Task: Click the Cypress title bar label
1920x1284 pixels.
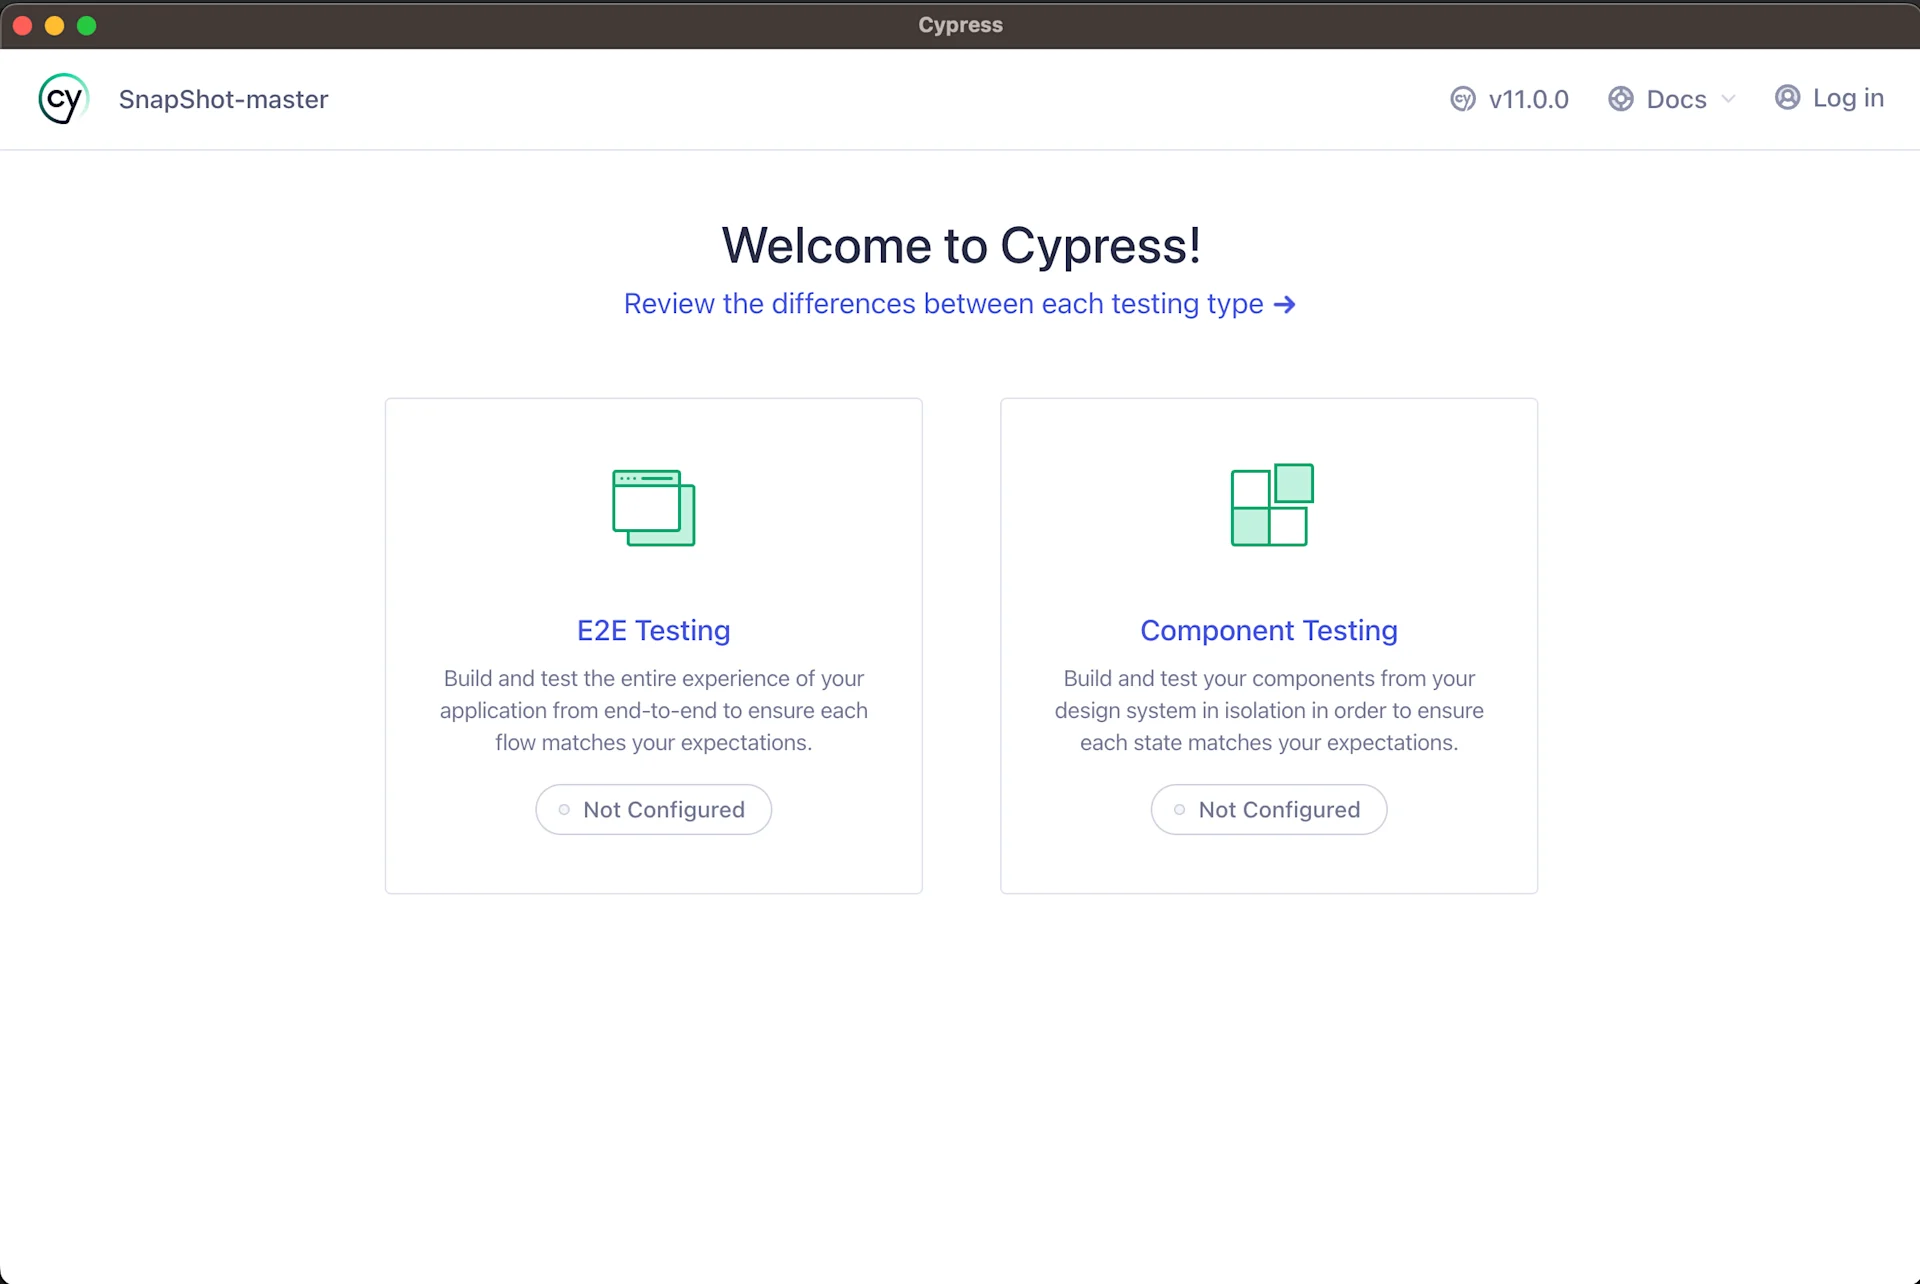Action: pos(959,25)
